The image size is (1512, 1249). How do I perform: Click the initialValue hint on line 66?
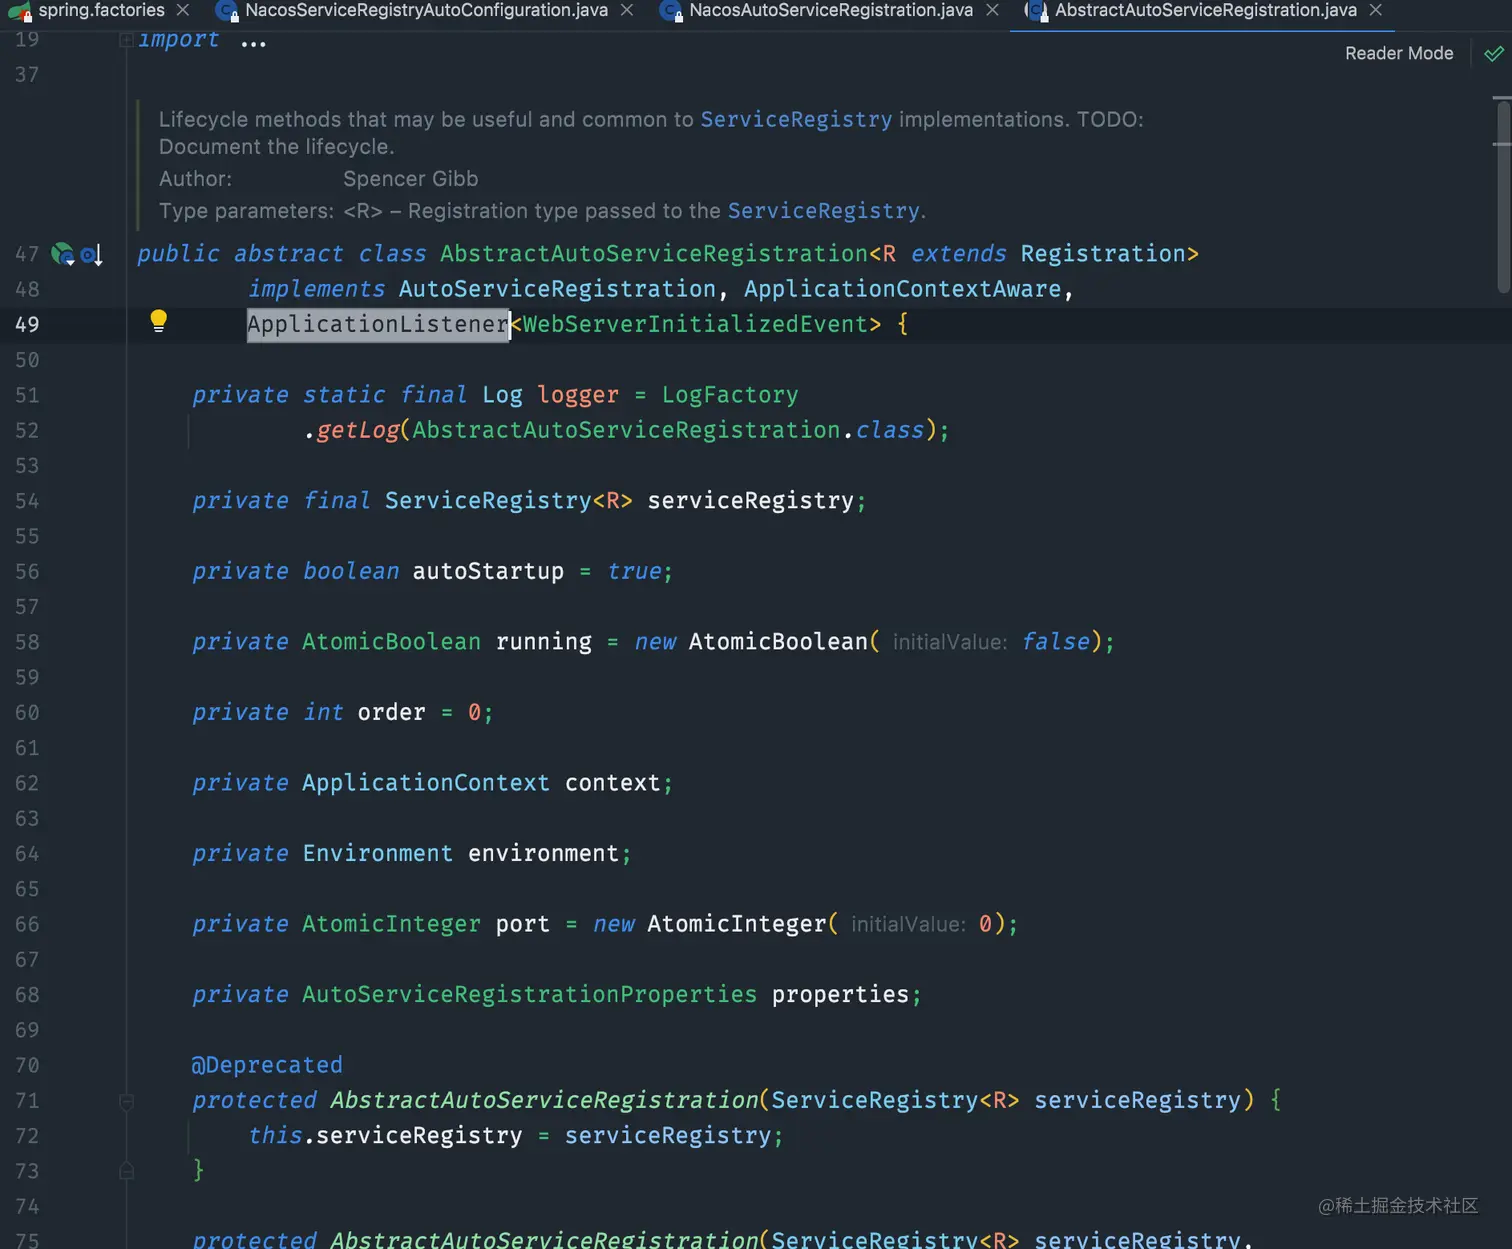(x=908, y=924)
